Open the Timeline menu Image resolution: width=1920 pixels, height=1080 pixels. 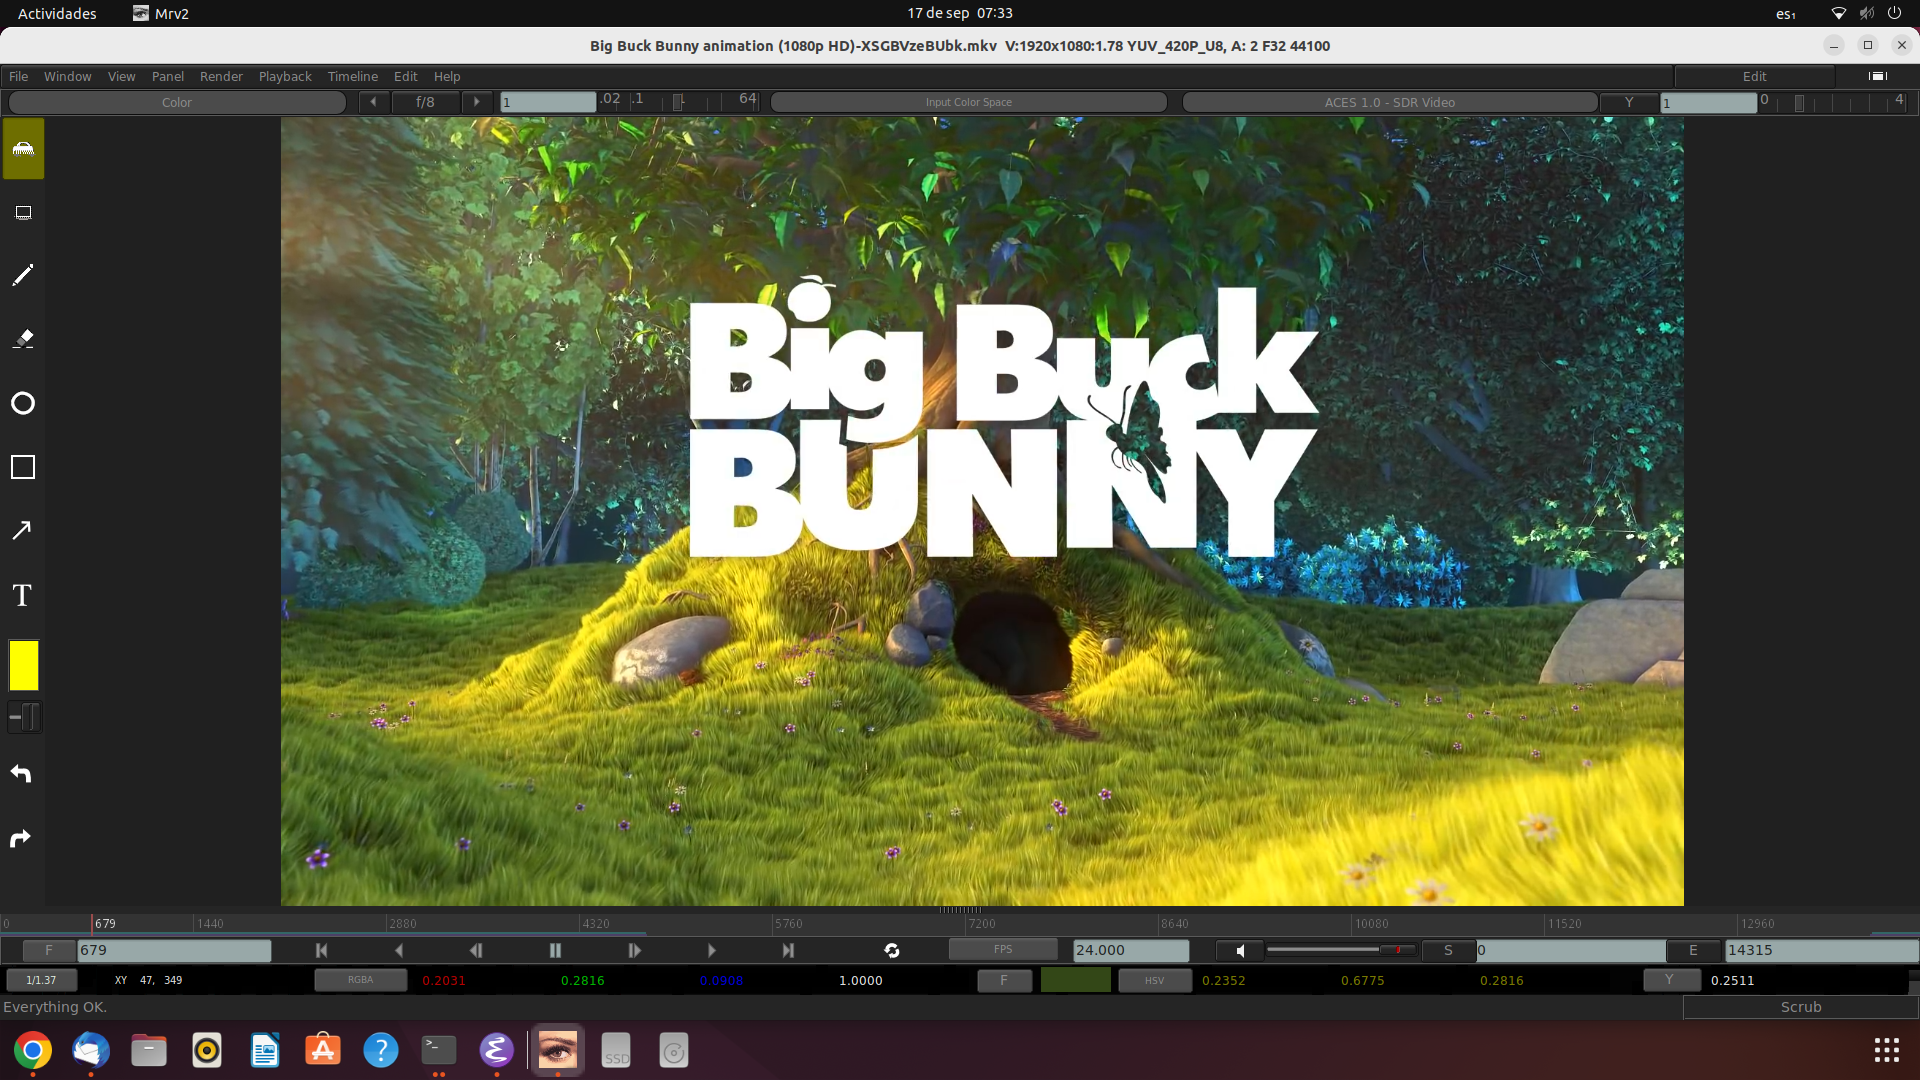[x=352, y=76]
